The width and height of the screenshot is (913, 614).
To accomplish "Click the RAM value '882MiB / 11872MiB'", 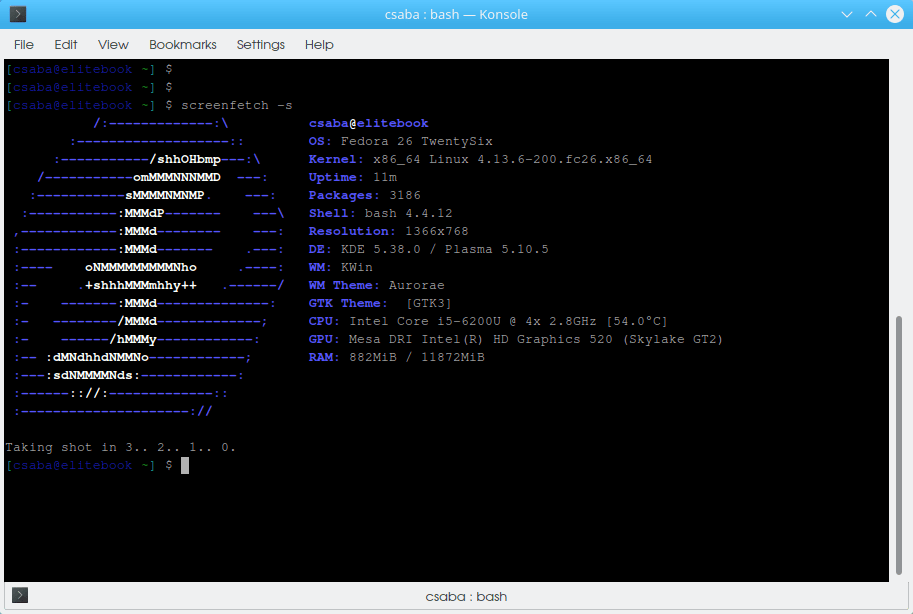I will [x=416, y=358].
